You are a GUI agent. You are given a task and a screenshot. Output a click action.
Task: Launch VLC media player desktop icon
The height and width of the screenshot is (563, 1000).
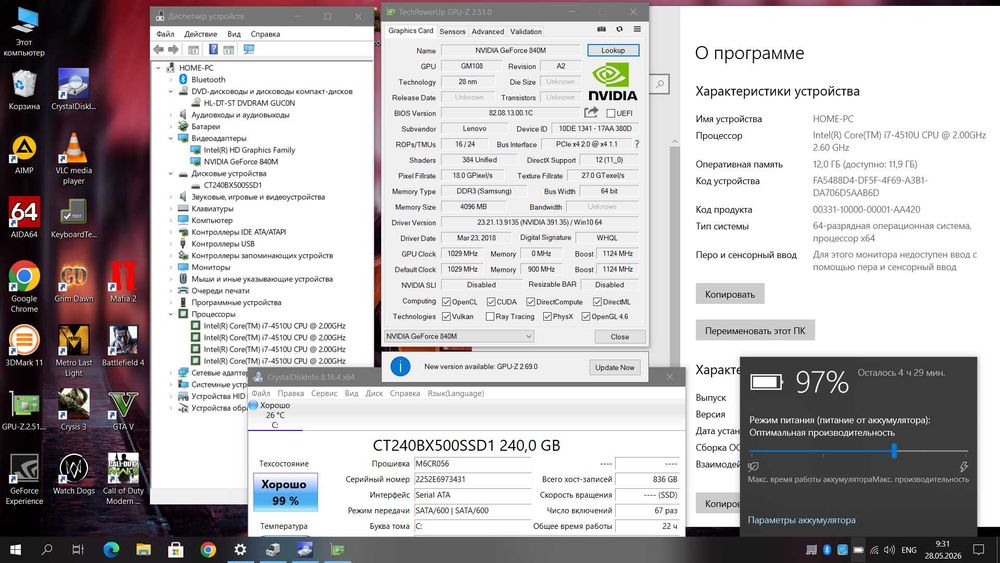click(73, 158)
